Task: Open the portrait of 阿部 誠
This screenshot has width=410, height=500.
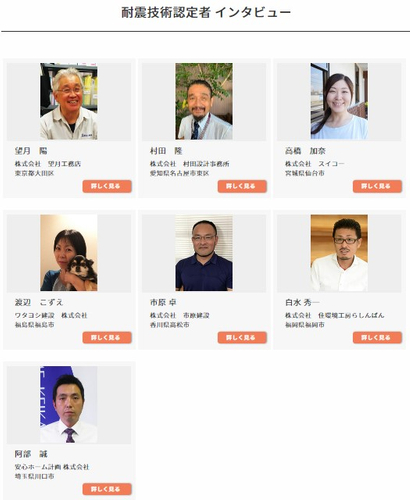Action: (x=69, y=405)
